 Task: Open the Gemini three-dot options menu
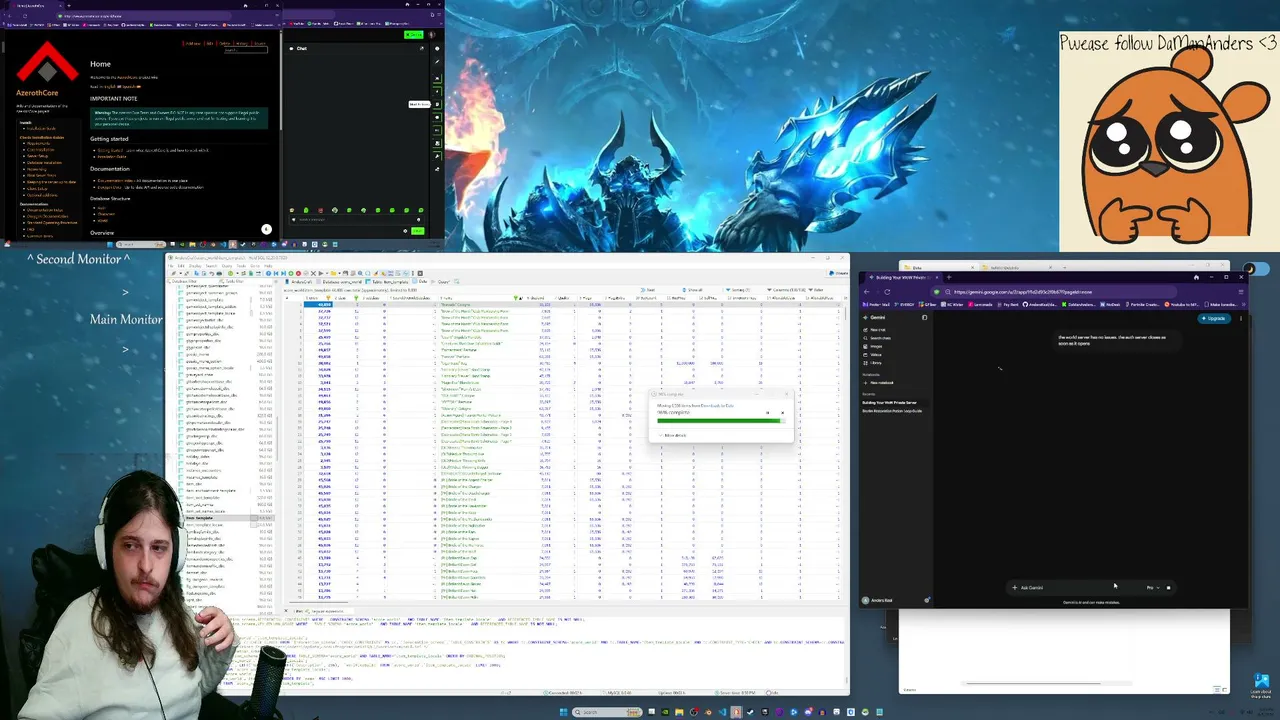(1241, 318)
